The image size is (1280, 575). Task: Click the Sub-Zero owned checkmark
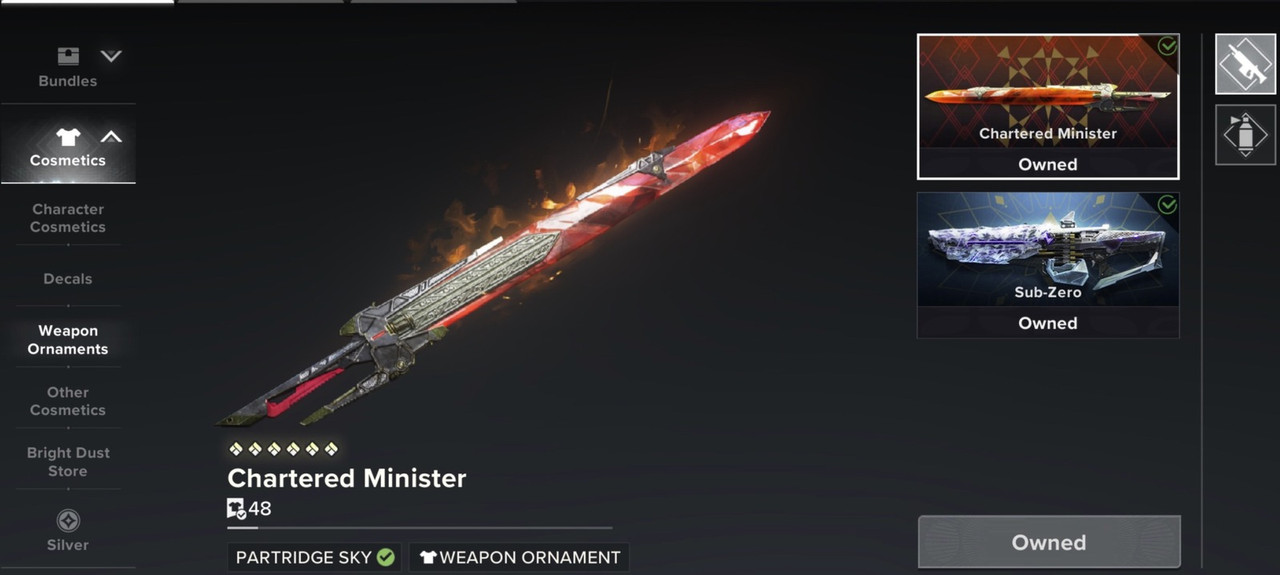(x=1167, y=204)
